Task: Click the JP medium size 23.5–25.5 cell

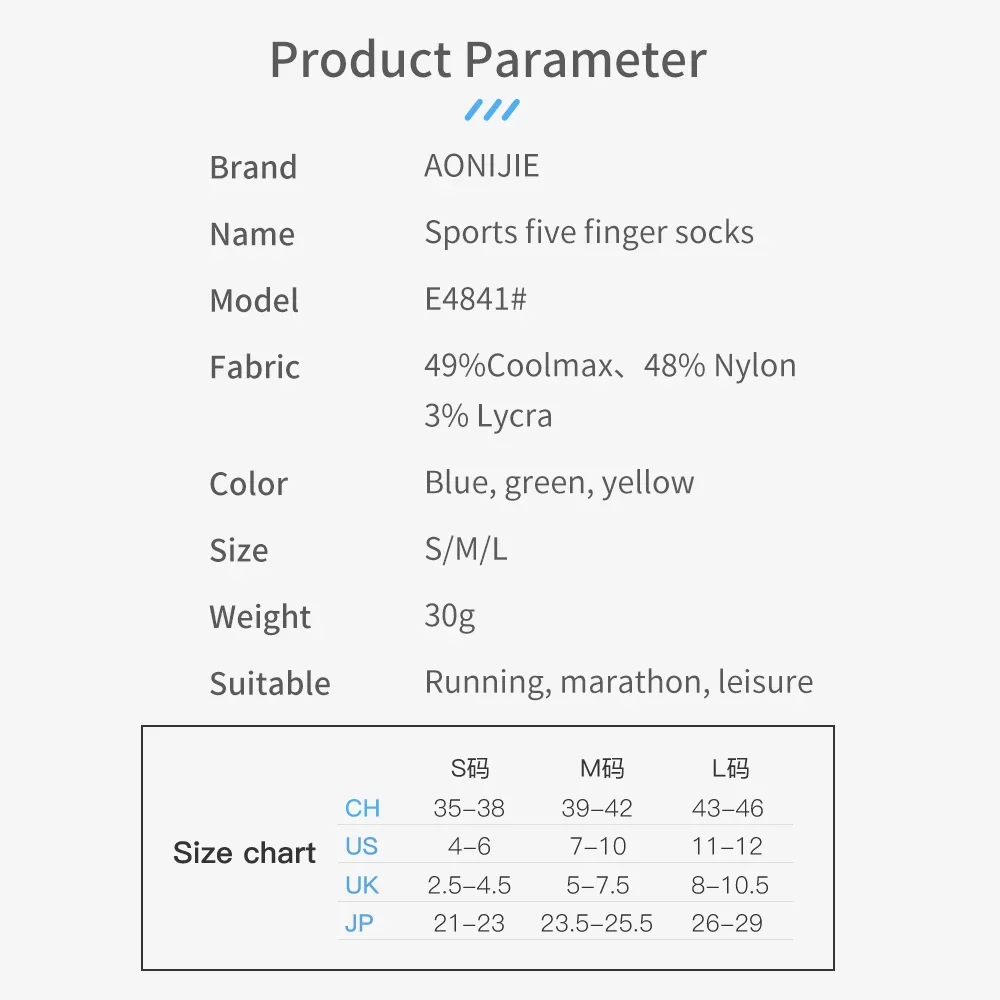Action: click(597, 923)
